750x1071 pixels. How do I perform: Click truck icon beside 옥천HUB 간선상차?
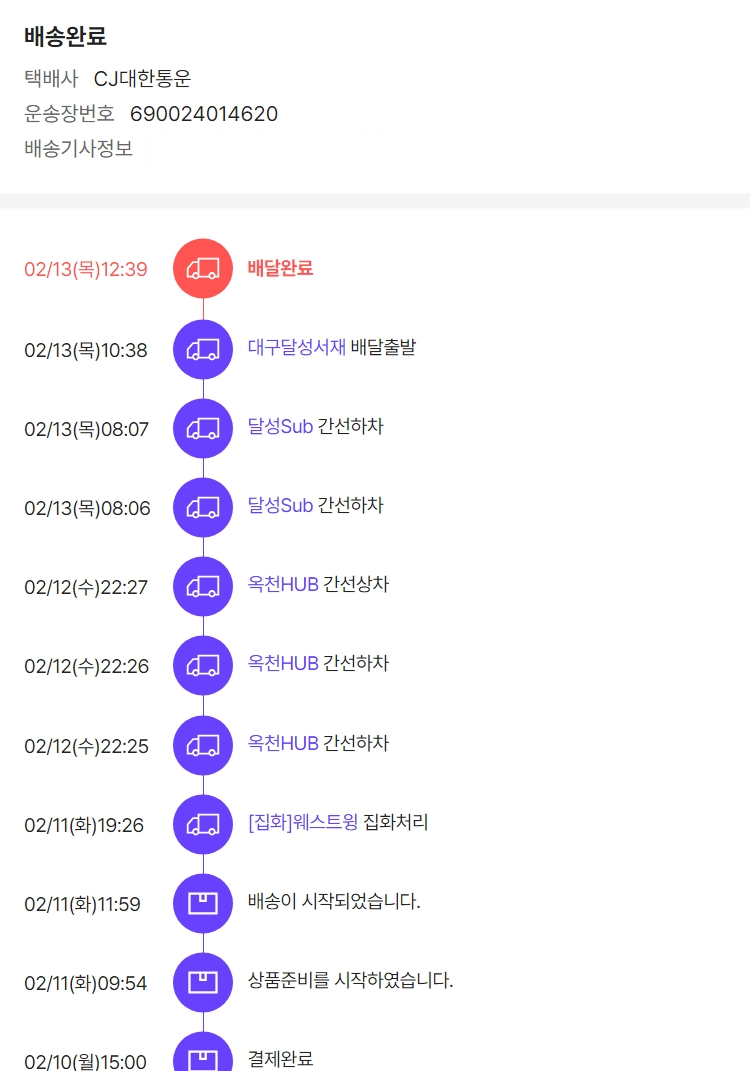(203, 586)
